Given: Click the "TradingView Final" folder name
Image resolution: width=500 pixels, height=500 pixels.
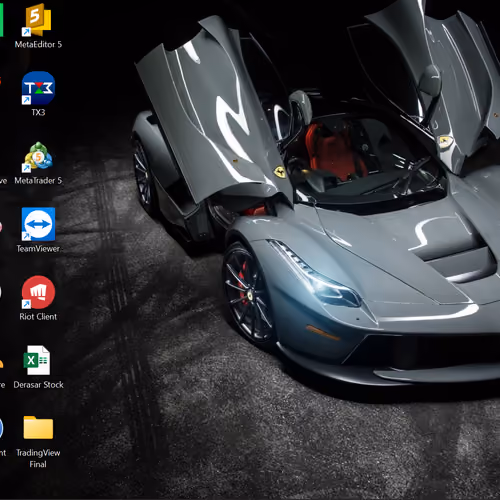Looking at the screenshot, I should 38,458.
